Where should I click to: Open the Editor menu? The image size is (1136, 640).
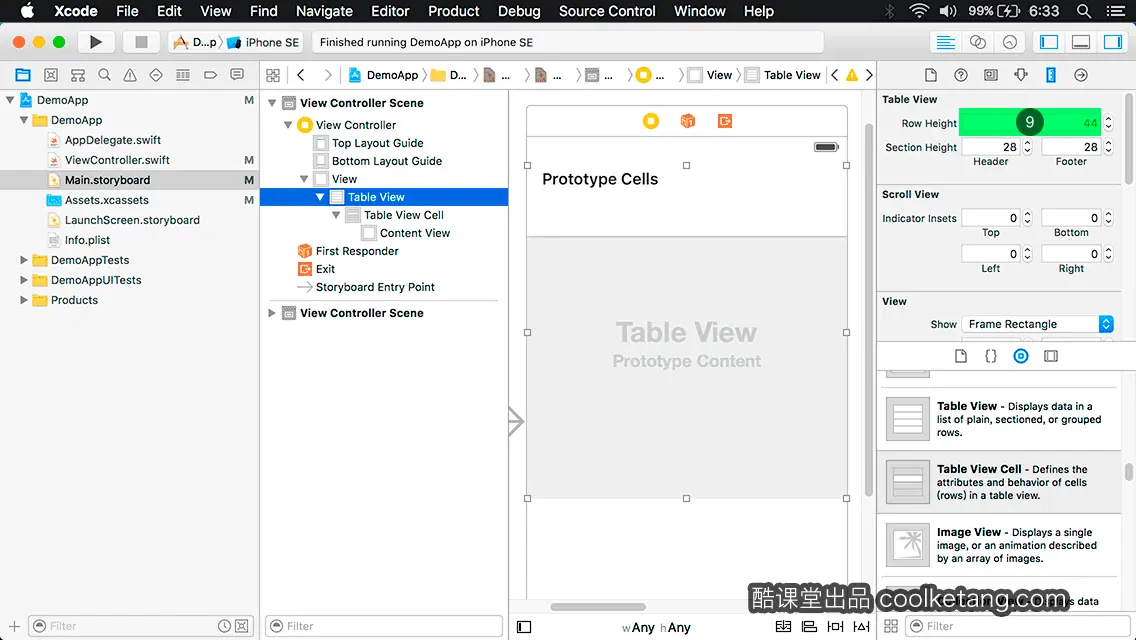point(390,11)
